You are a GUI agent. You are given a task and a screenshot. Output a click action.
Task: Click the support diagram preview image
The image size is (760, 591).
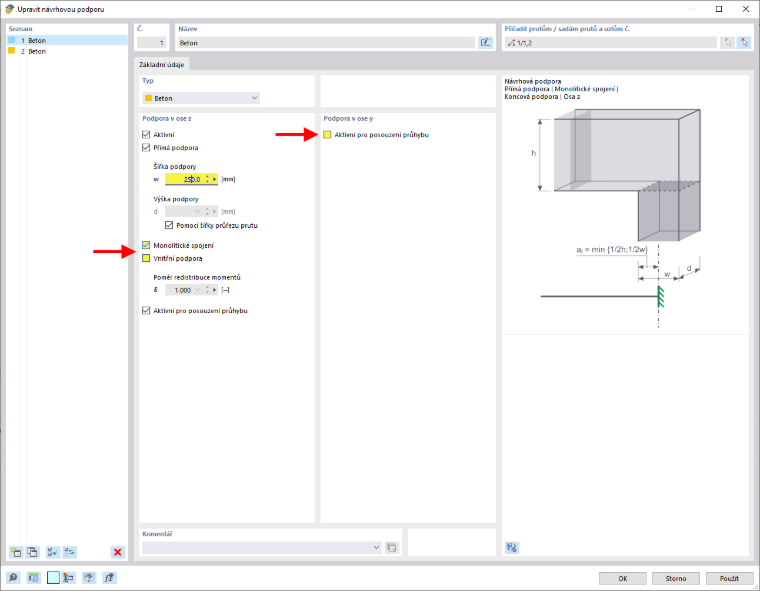coord(625,216)
